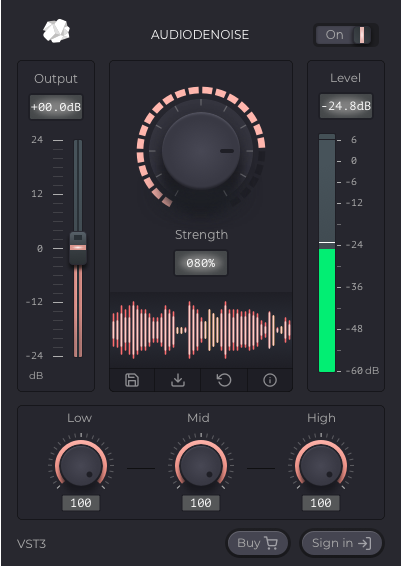Viewport: 401px width, 566px height.
Task: Click the Level -24.8dB readout field
Action: tap(346, 106)
